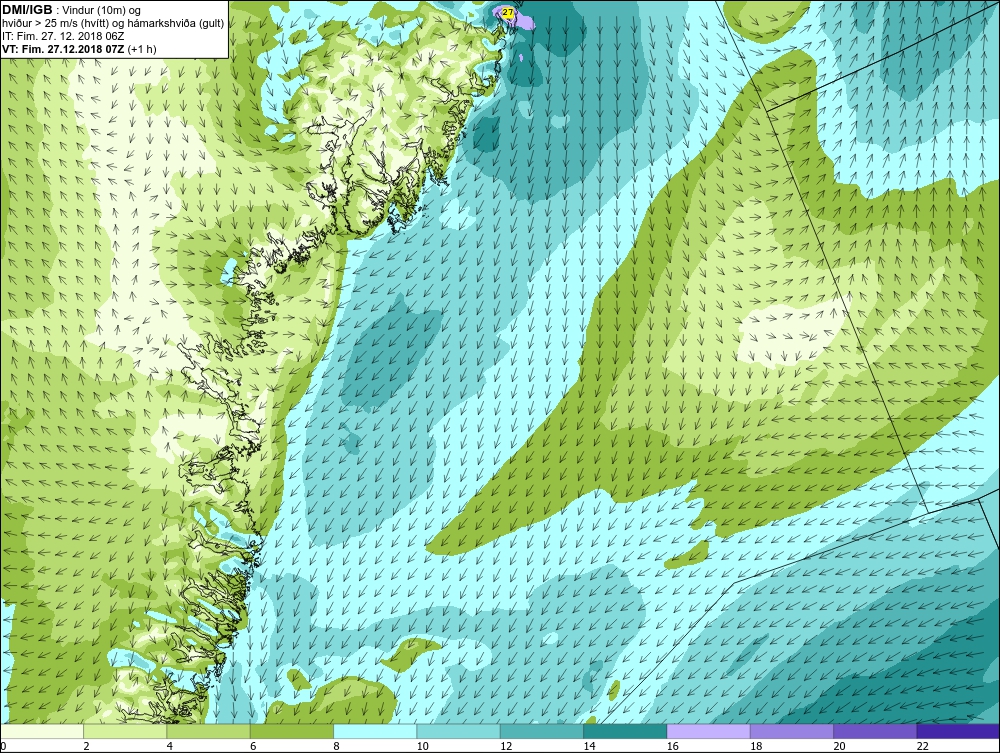Click the legend scale label '22'
Image resolution: width=1000 pixels, height=753 pixels.
922,746
